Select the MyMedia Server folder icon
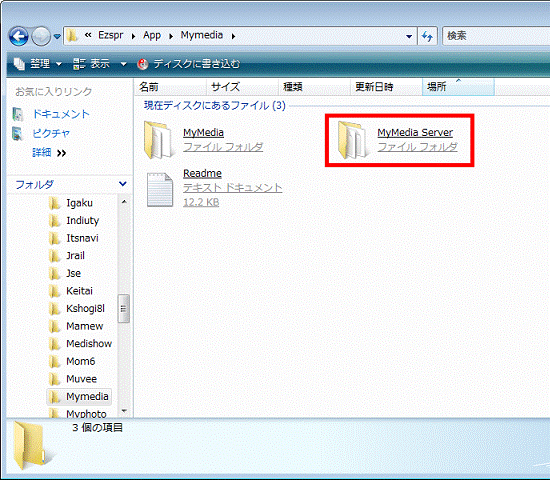Viewport: 550px width, 480px height. (353, 140)
